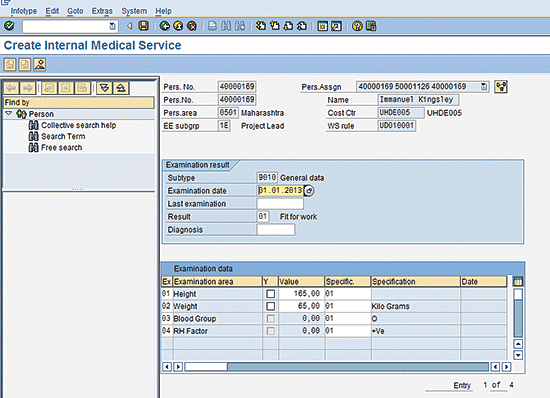Click the org structure icon beside Pers.Assgn
The width and height of the screenshot is (550, 398).
coord(501,87)
